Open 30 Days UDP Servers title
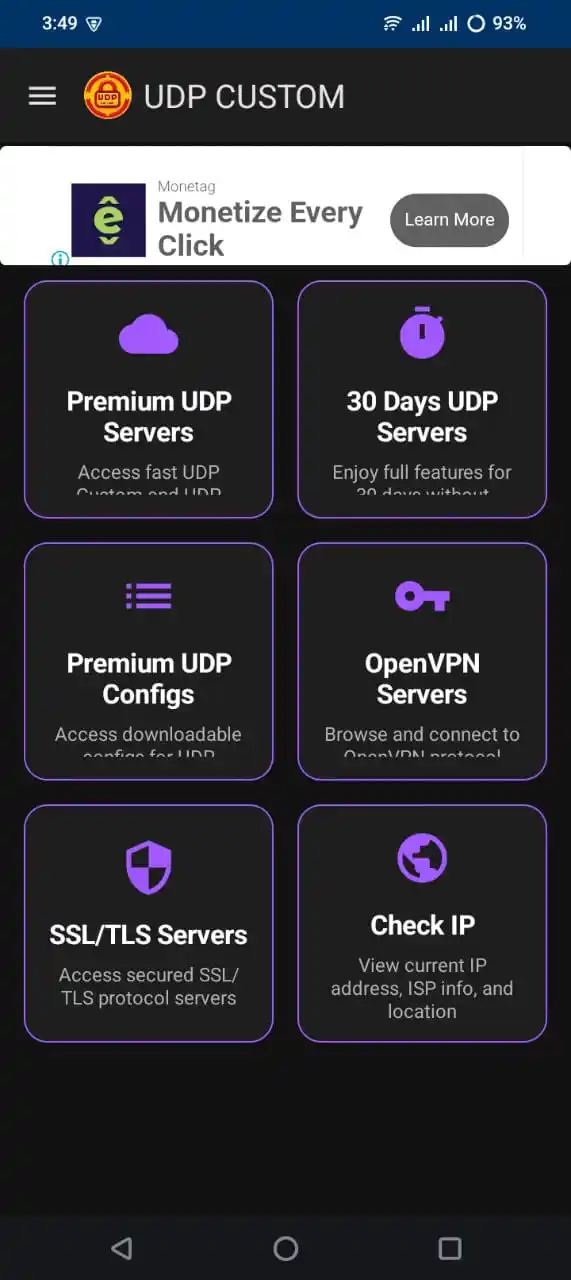The width and height of the screenshot is (571, 1280). pyautogui.click(x=422, y=417)
